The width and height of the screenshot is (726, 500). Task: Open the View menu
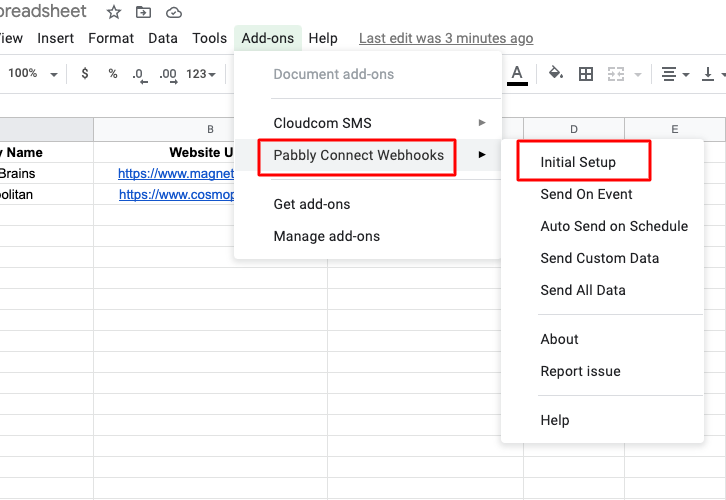[11, 38]
